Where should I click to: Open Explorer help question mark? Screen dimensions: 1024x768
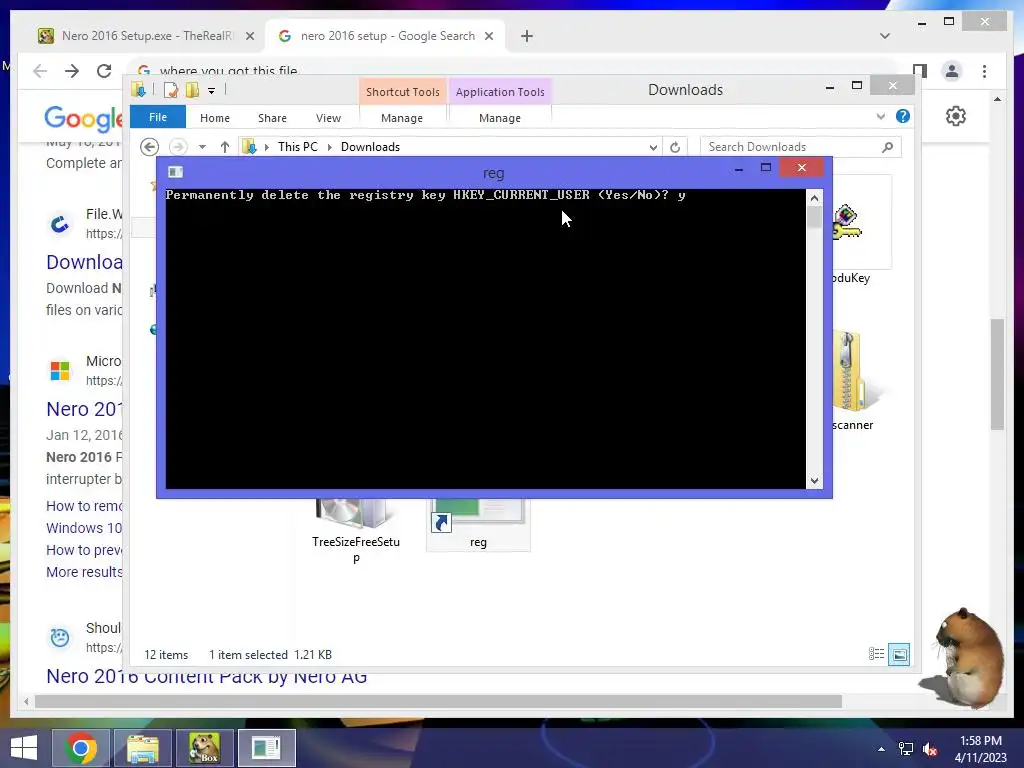(x=903, y=116)
